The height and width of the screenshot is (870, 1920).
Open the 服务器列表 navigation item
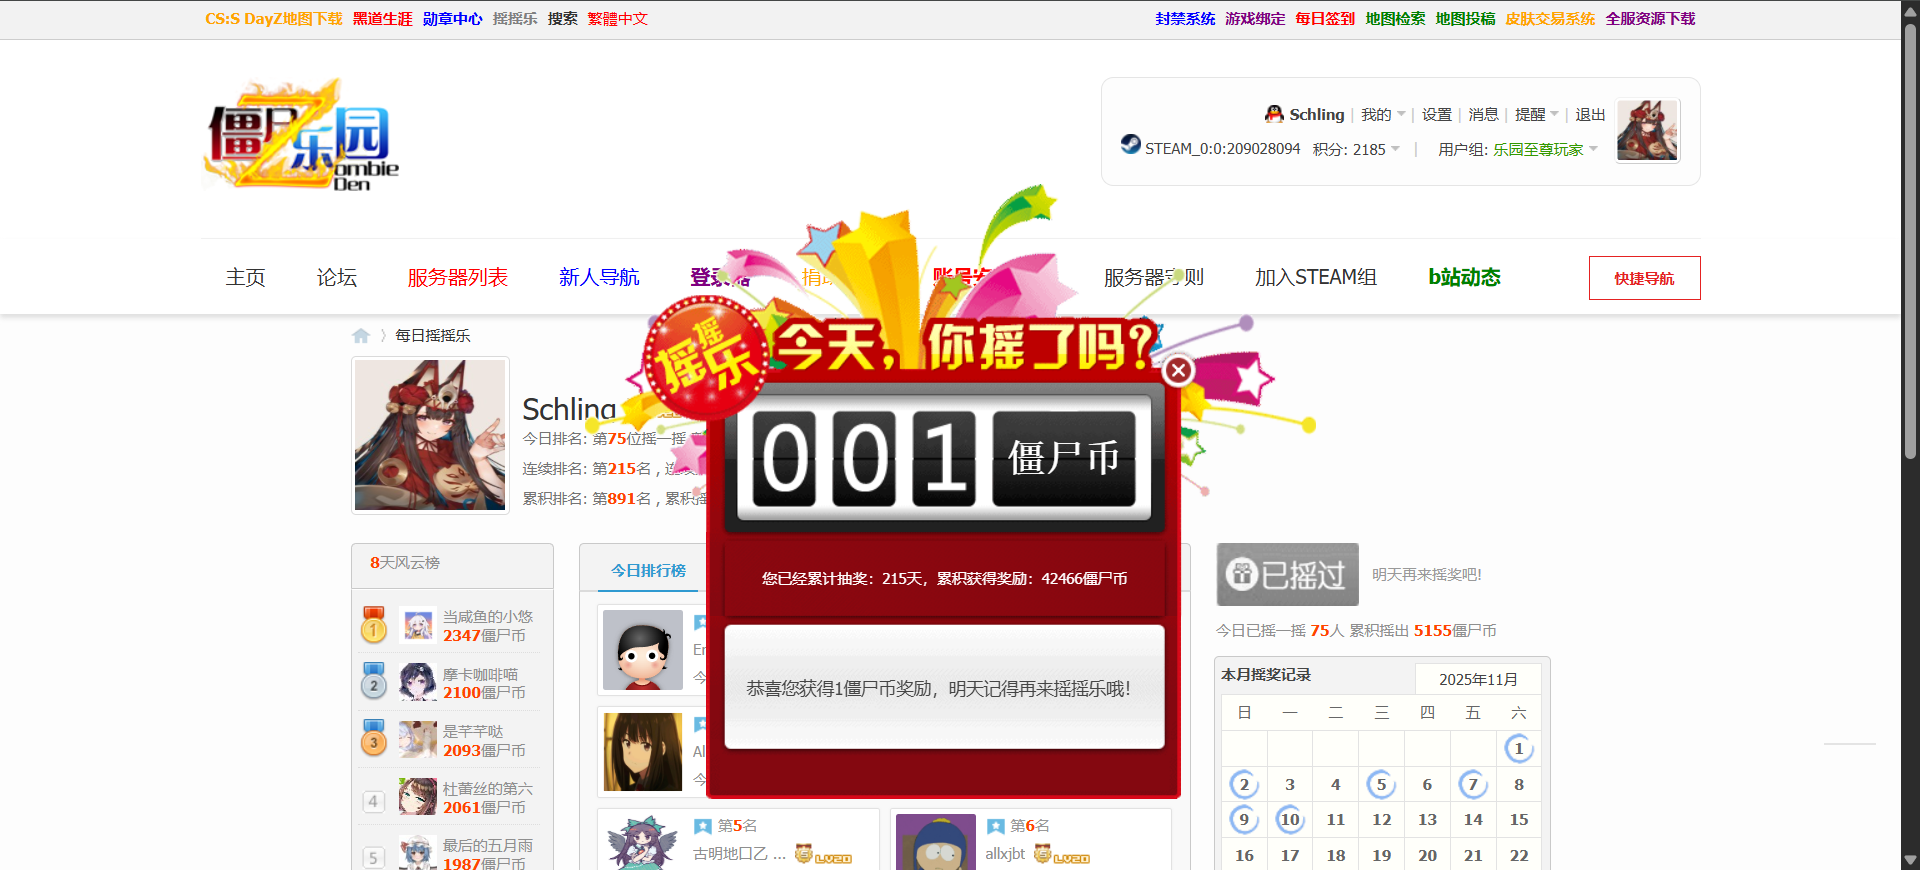[x=457, y=277]
